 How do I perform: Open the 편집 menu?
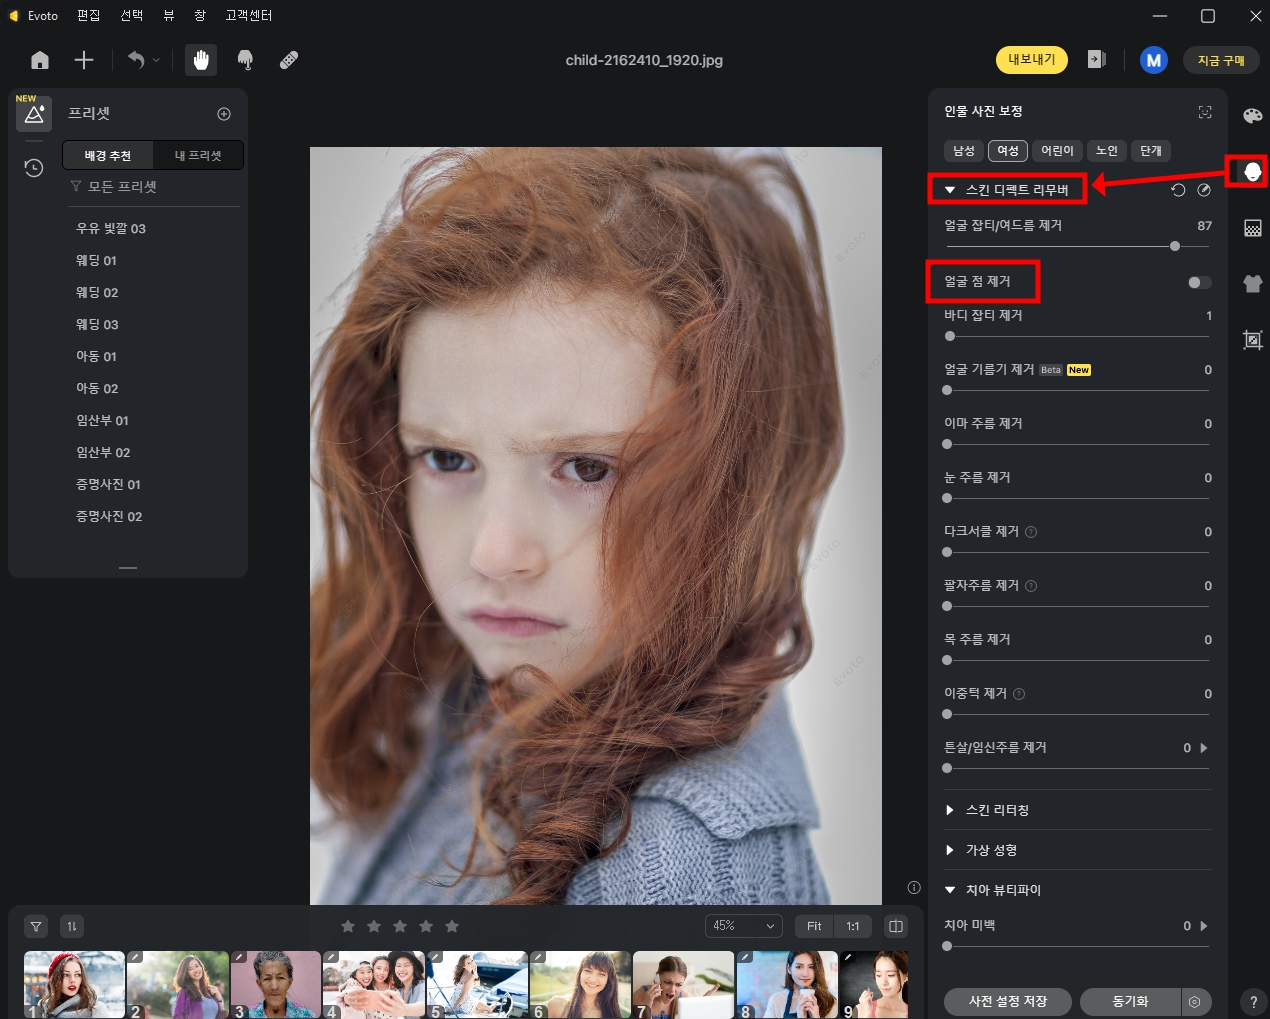pyautogui.click(x=89, y=15)
